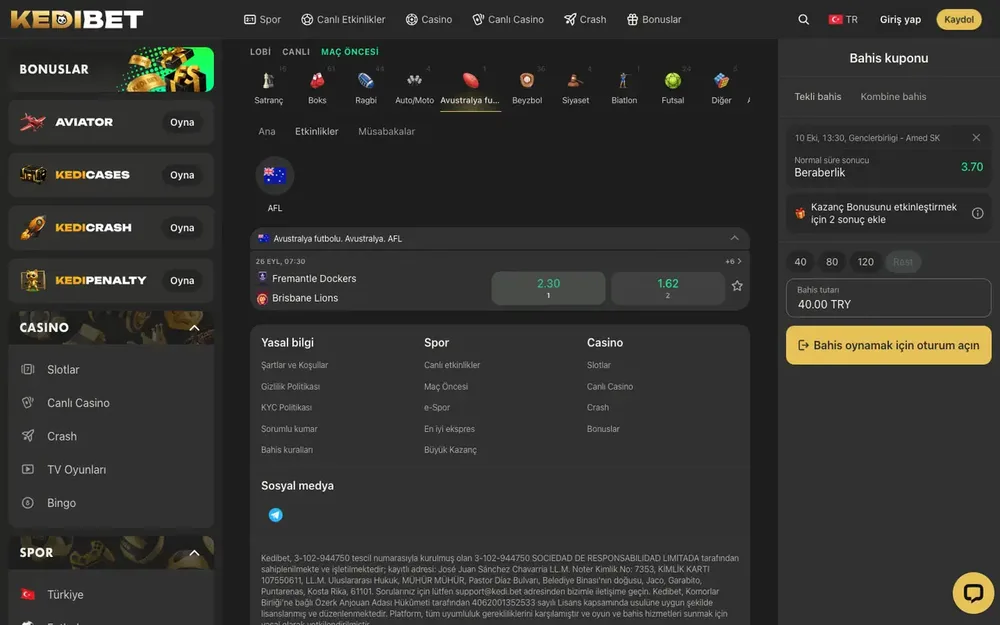Screen dimensions: 1000x625
Task: Play KediCrash with Oyna button
Action: click(182, 228)
